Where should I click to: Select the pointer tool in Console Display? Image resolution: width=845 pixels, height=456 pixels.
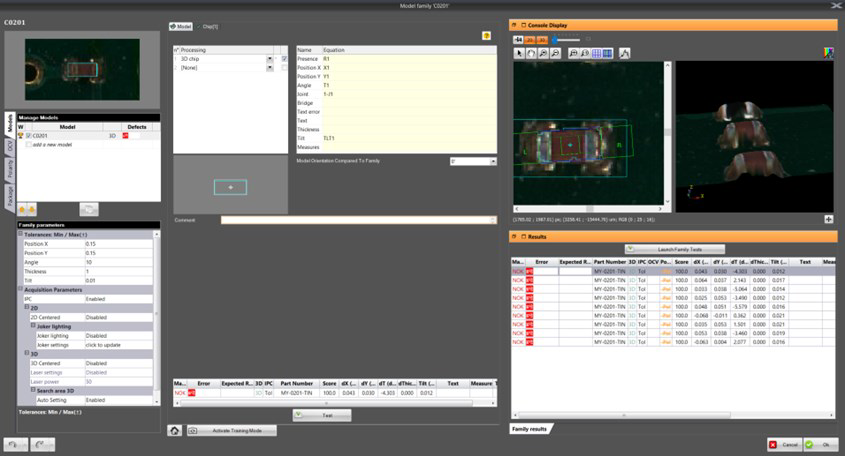[x=519, y=53]
